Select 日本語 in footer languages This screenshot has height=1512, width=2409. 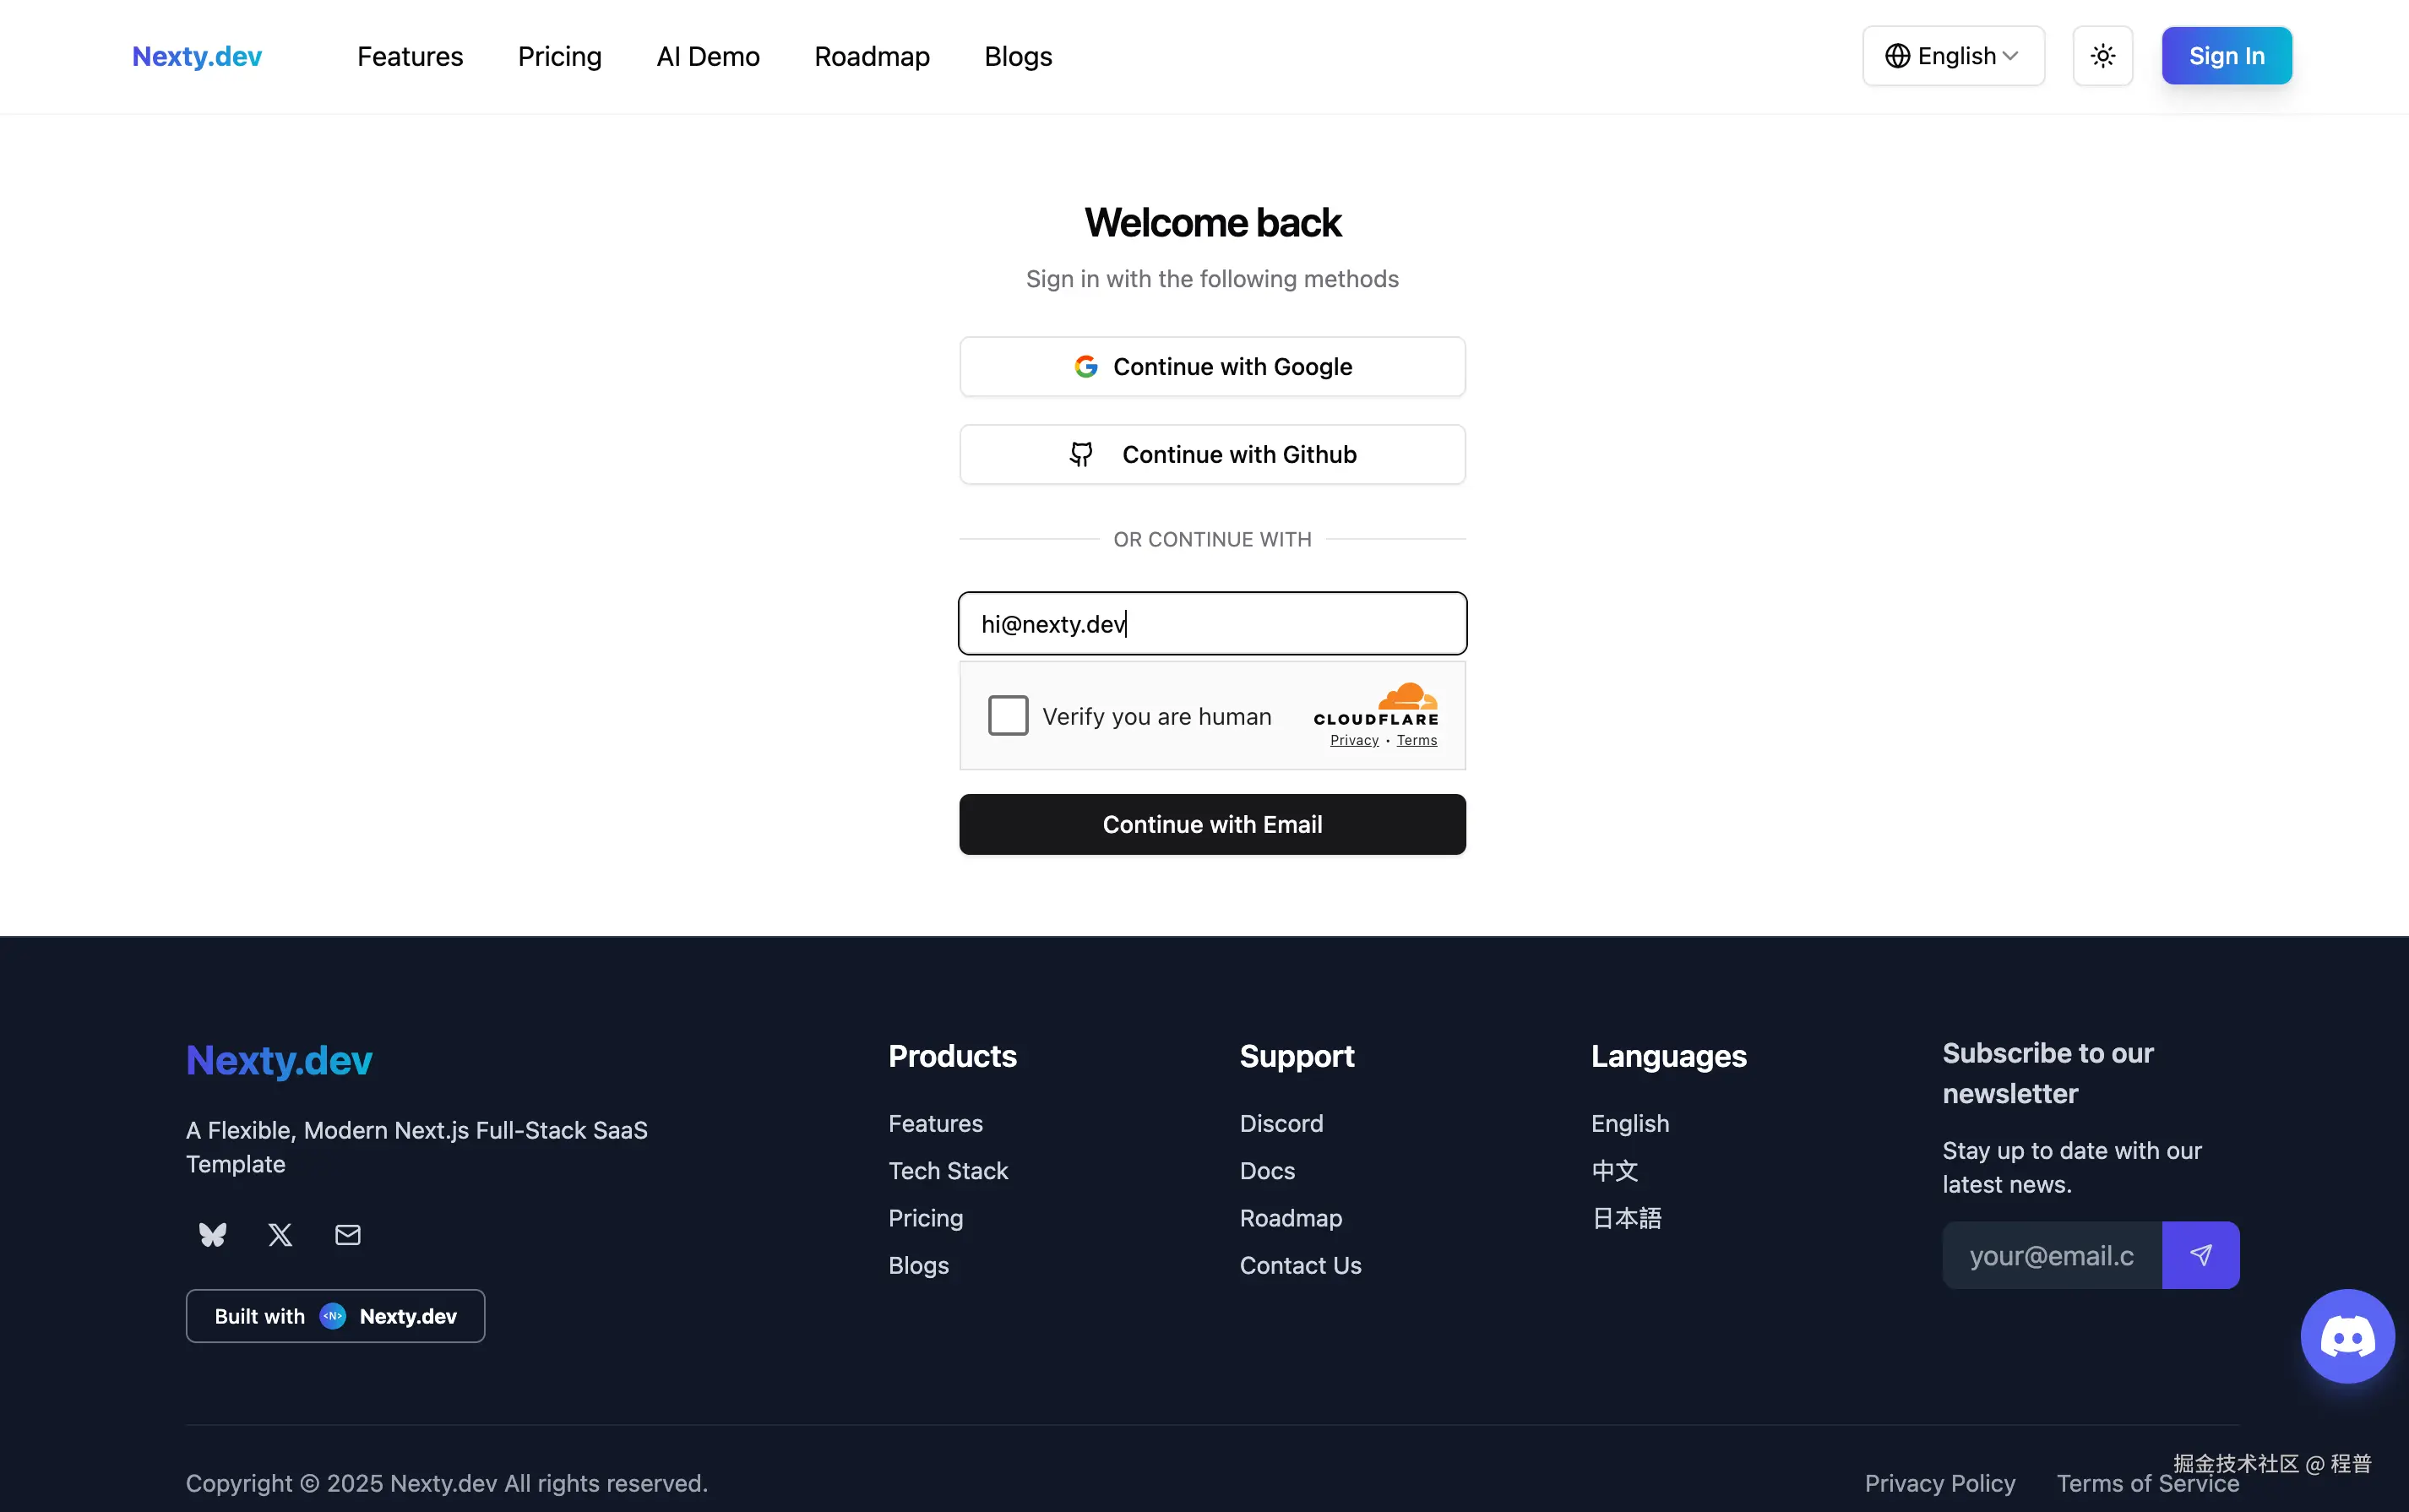pos(1626,1218)
